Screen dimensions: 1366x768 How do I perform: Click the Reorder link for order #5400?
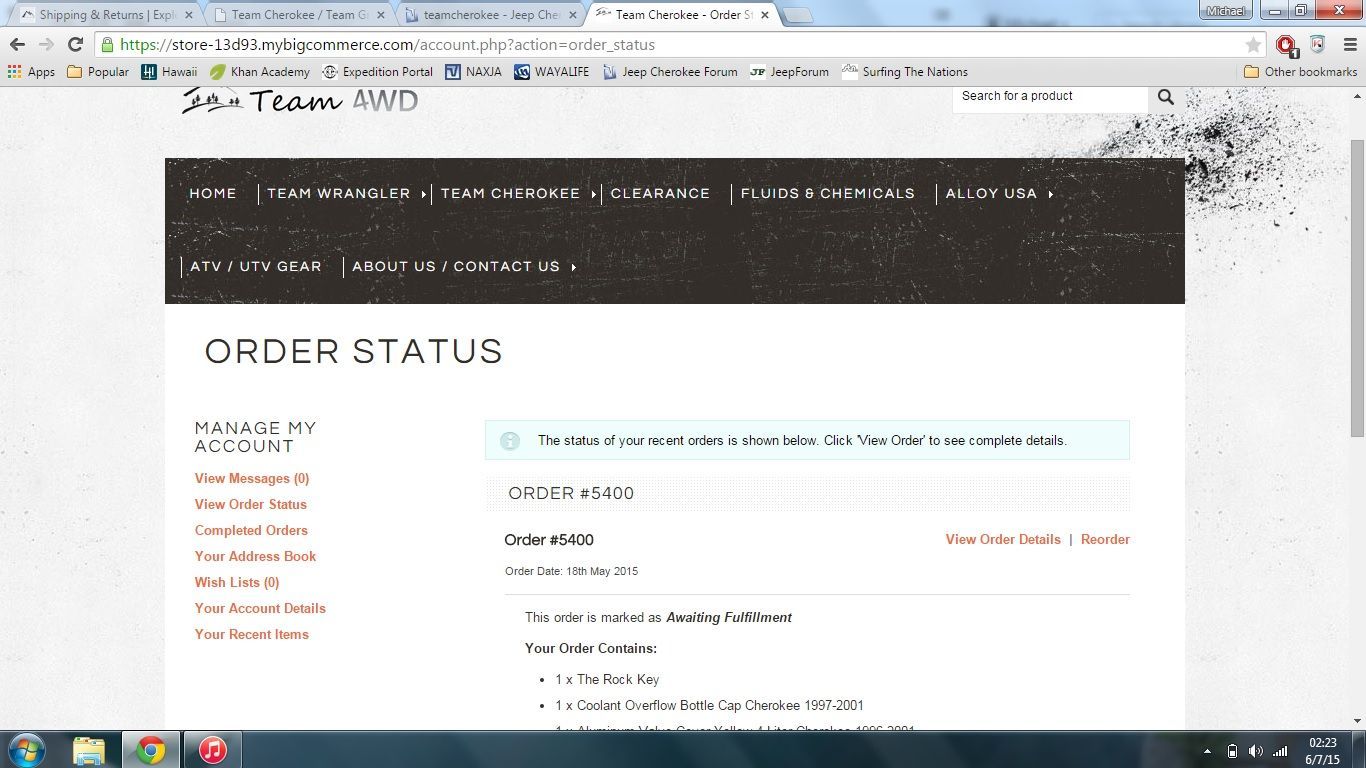pyautogui.click(x=1105, y=539)
